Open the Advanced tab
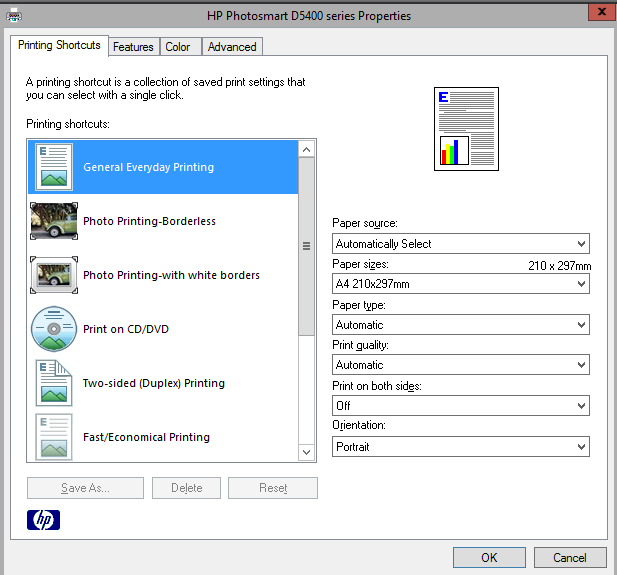This screenshot has width=617, height=575. 232,47
